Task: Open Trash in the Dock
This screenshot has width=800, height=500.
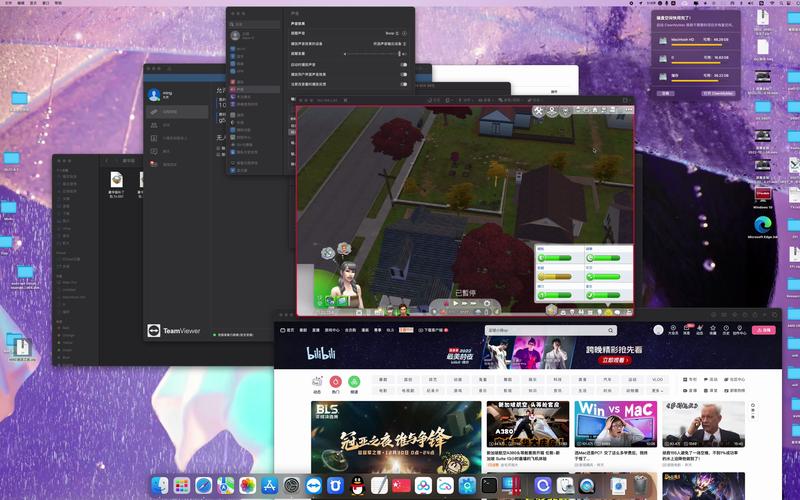Action: click(x=641, y=486)
